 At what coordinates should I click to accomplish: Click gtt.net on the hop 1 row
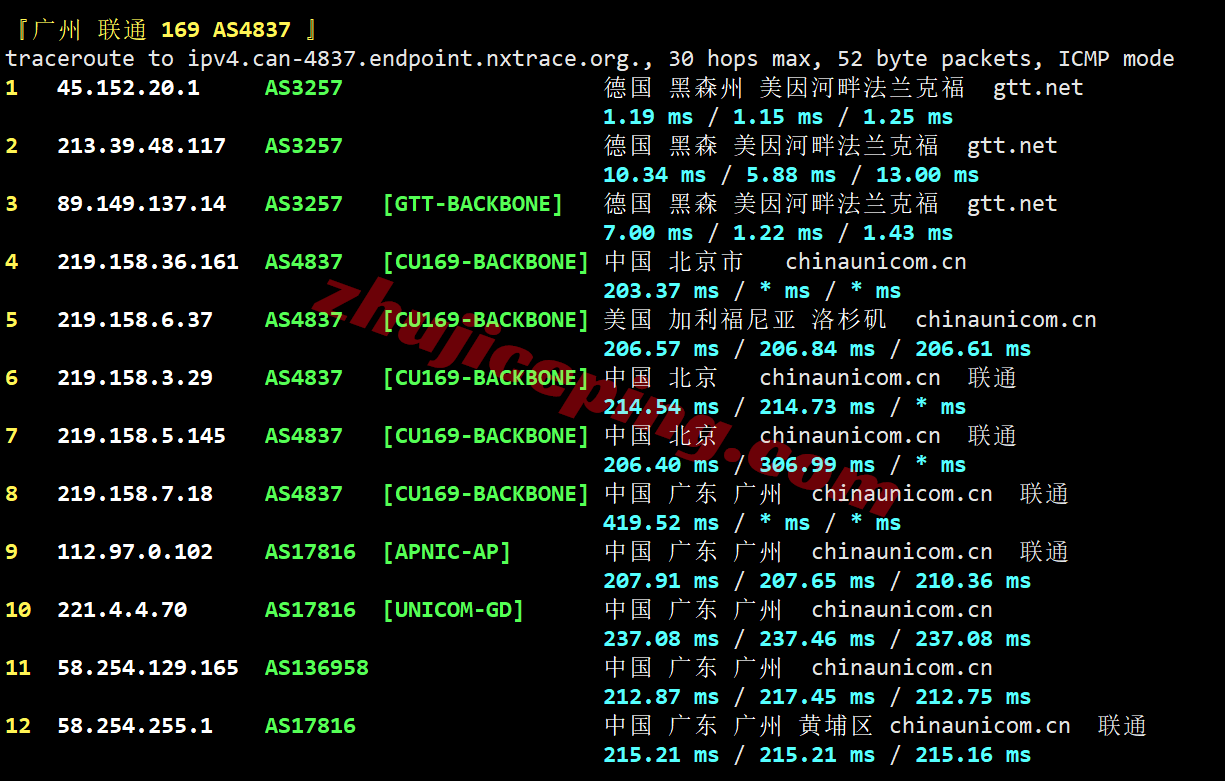tap(1038, 88)
